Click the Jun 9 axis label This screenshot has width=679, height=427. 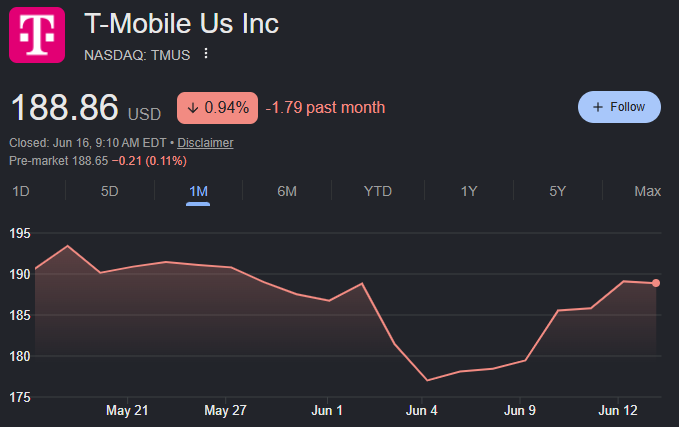tap(520, 410)
